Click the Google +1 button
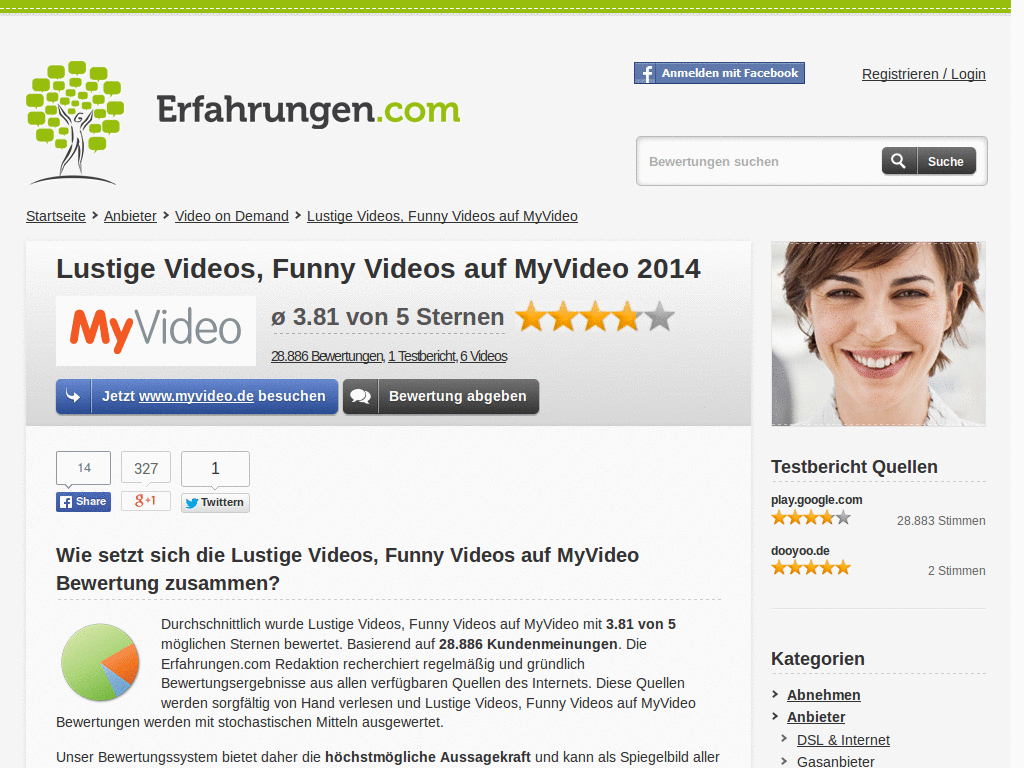This screenshot has width=1024, height=768. [146, 501]
